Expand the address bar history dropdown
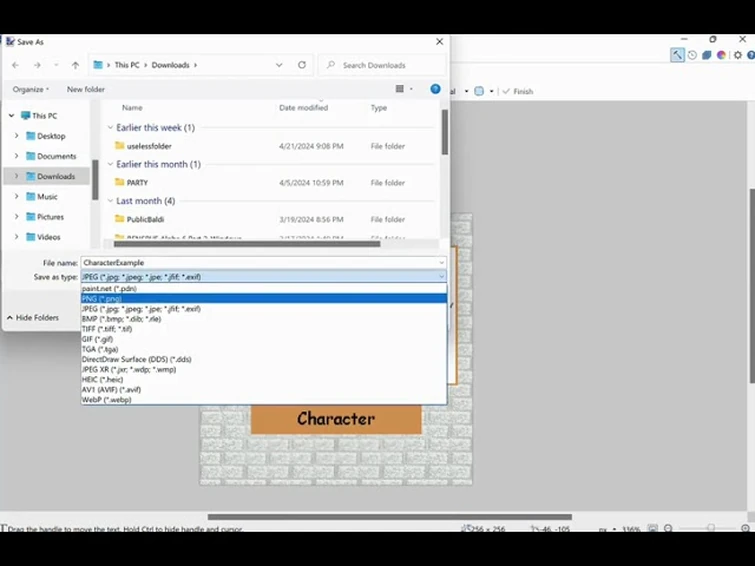The image size is (755, 566). pos(279,65)
